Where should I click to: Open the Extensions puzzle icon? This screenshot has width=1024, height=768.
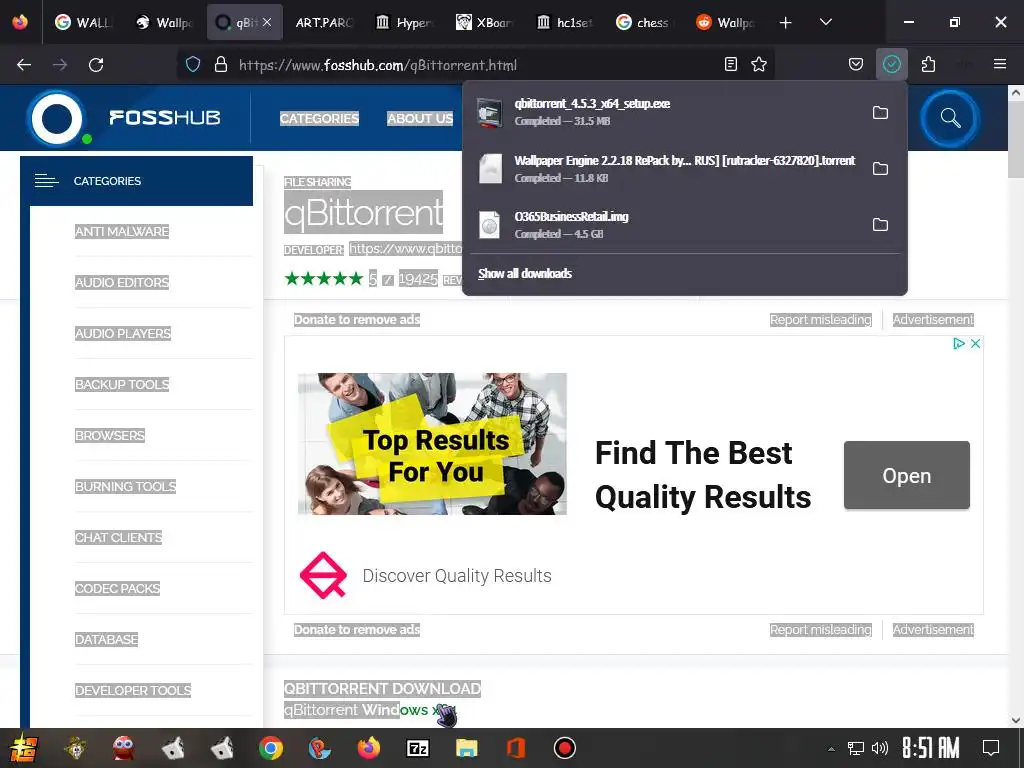(928, 64)
